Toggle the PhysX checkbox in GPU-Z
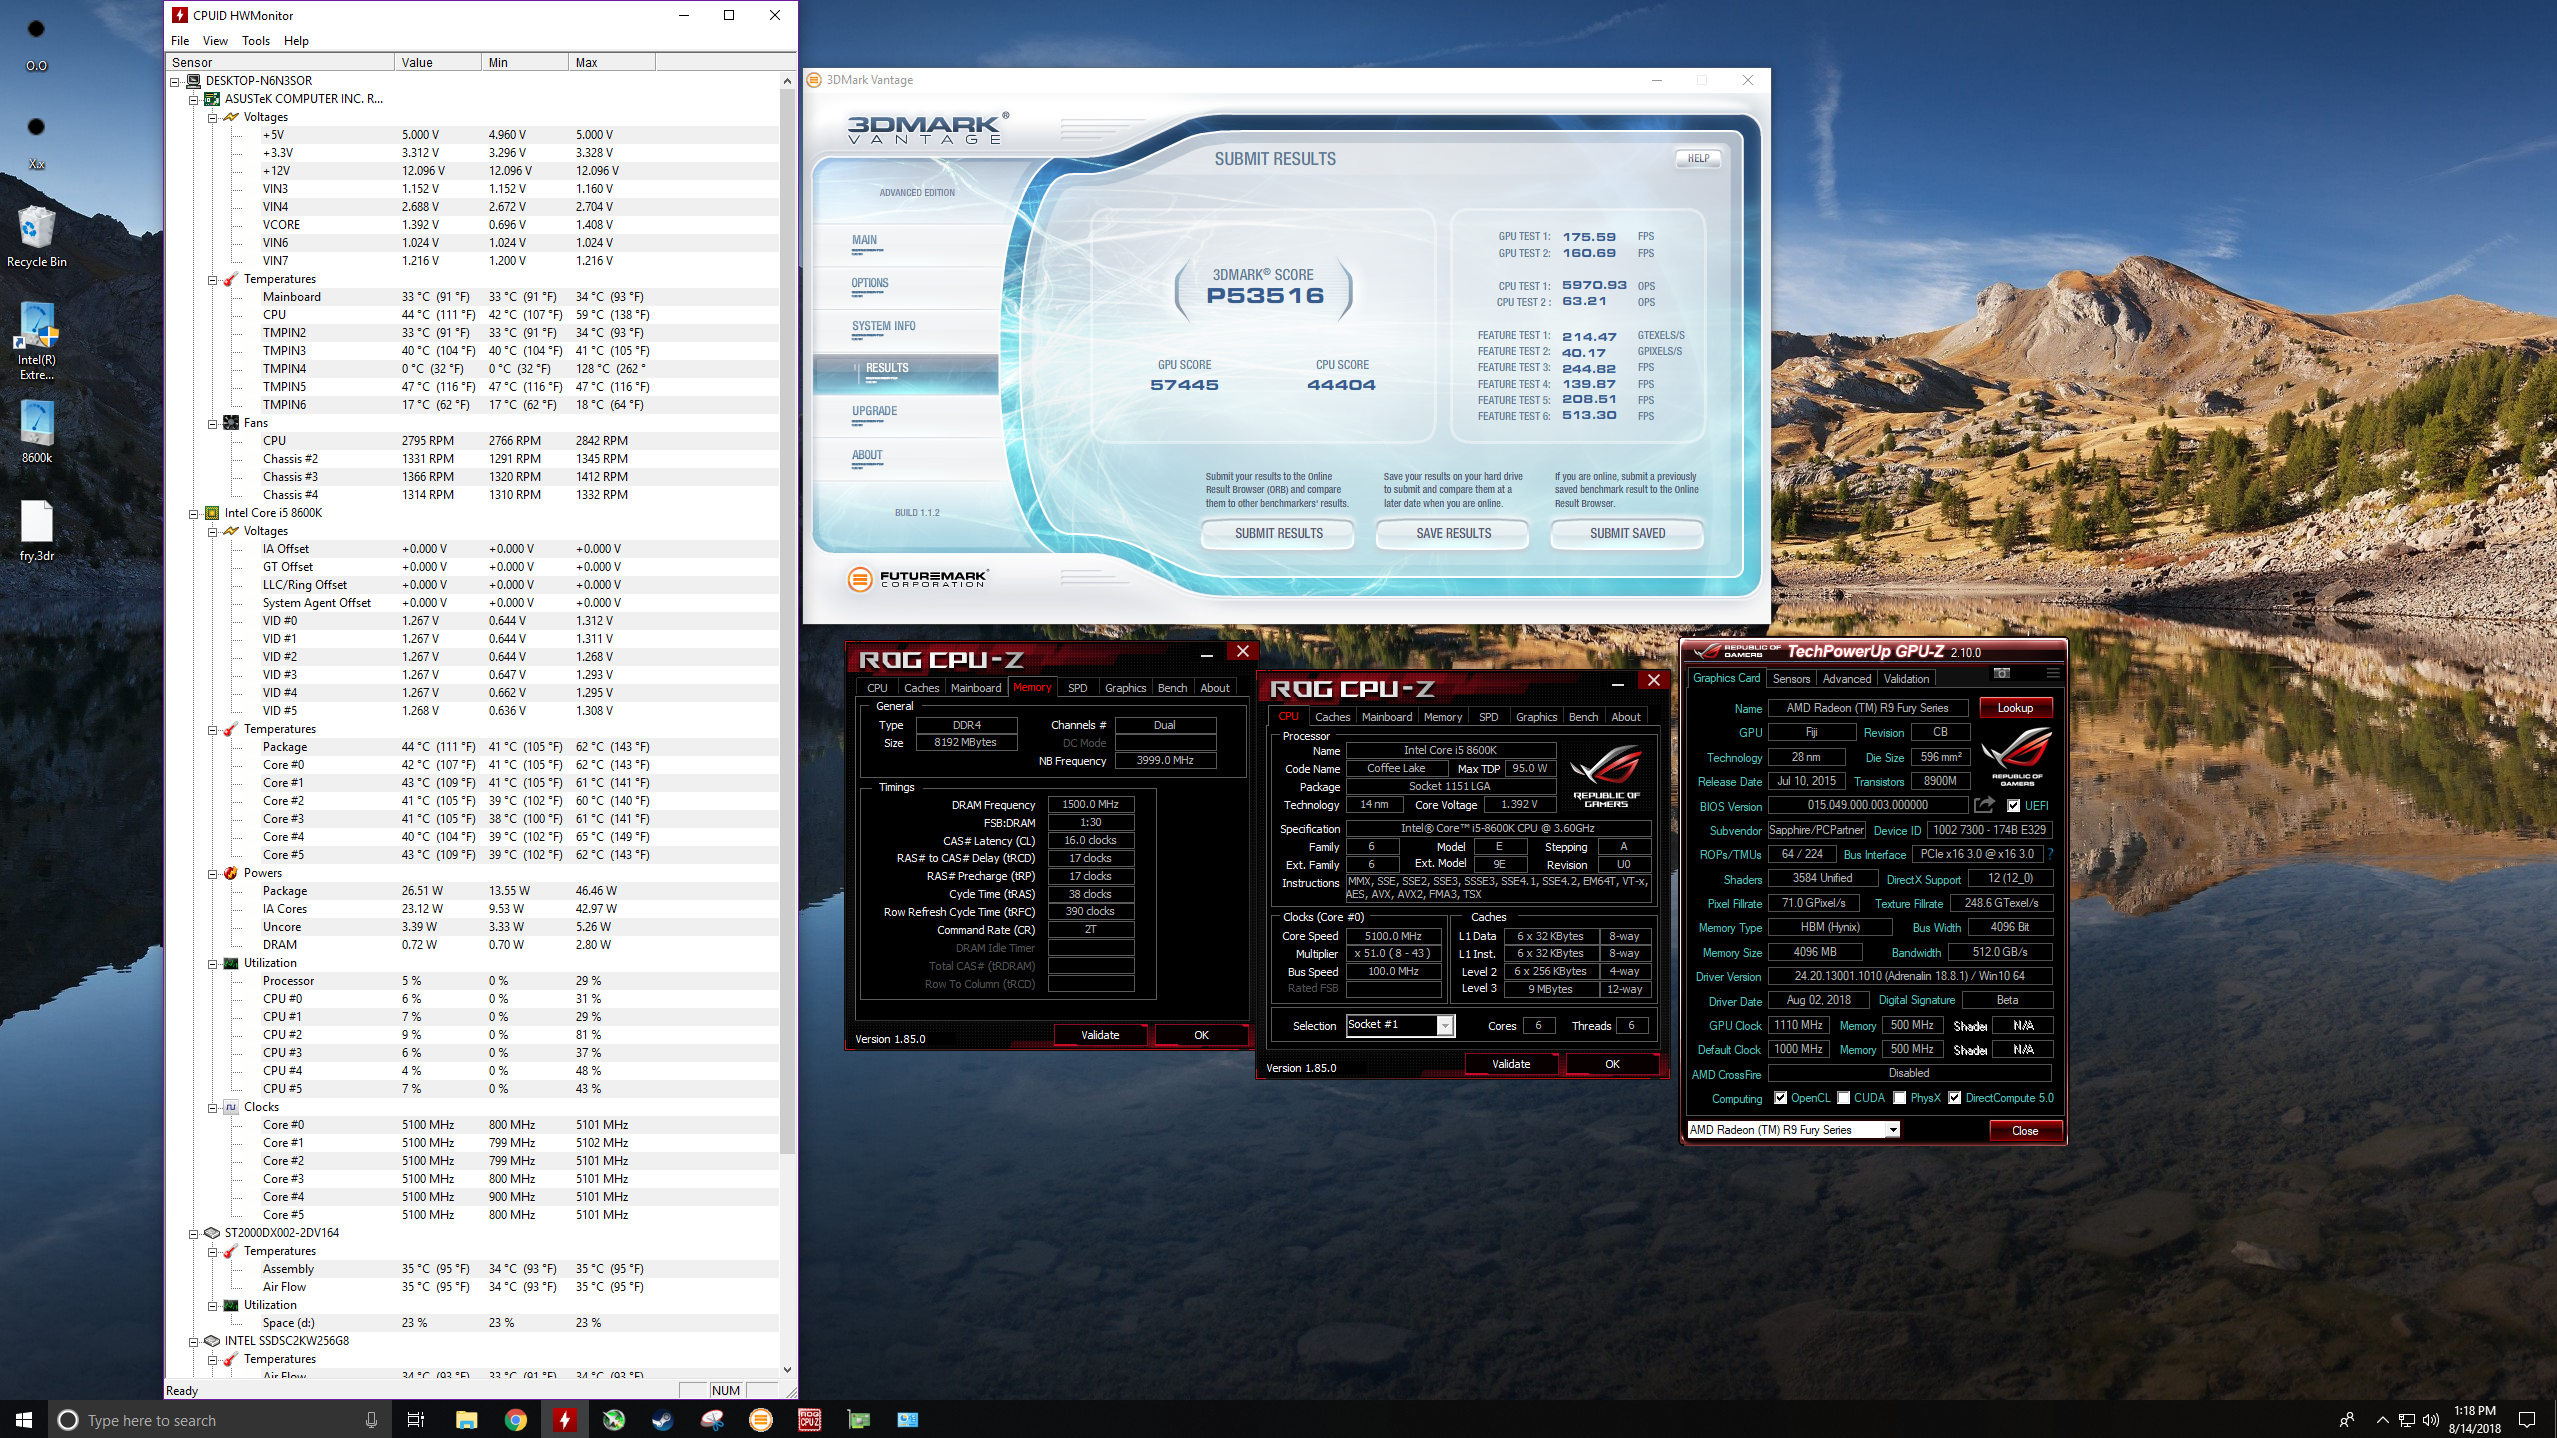 1899,1098
